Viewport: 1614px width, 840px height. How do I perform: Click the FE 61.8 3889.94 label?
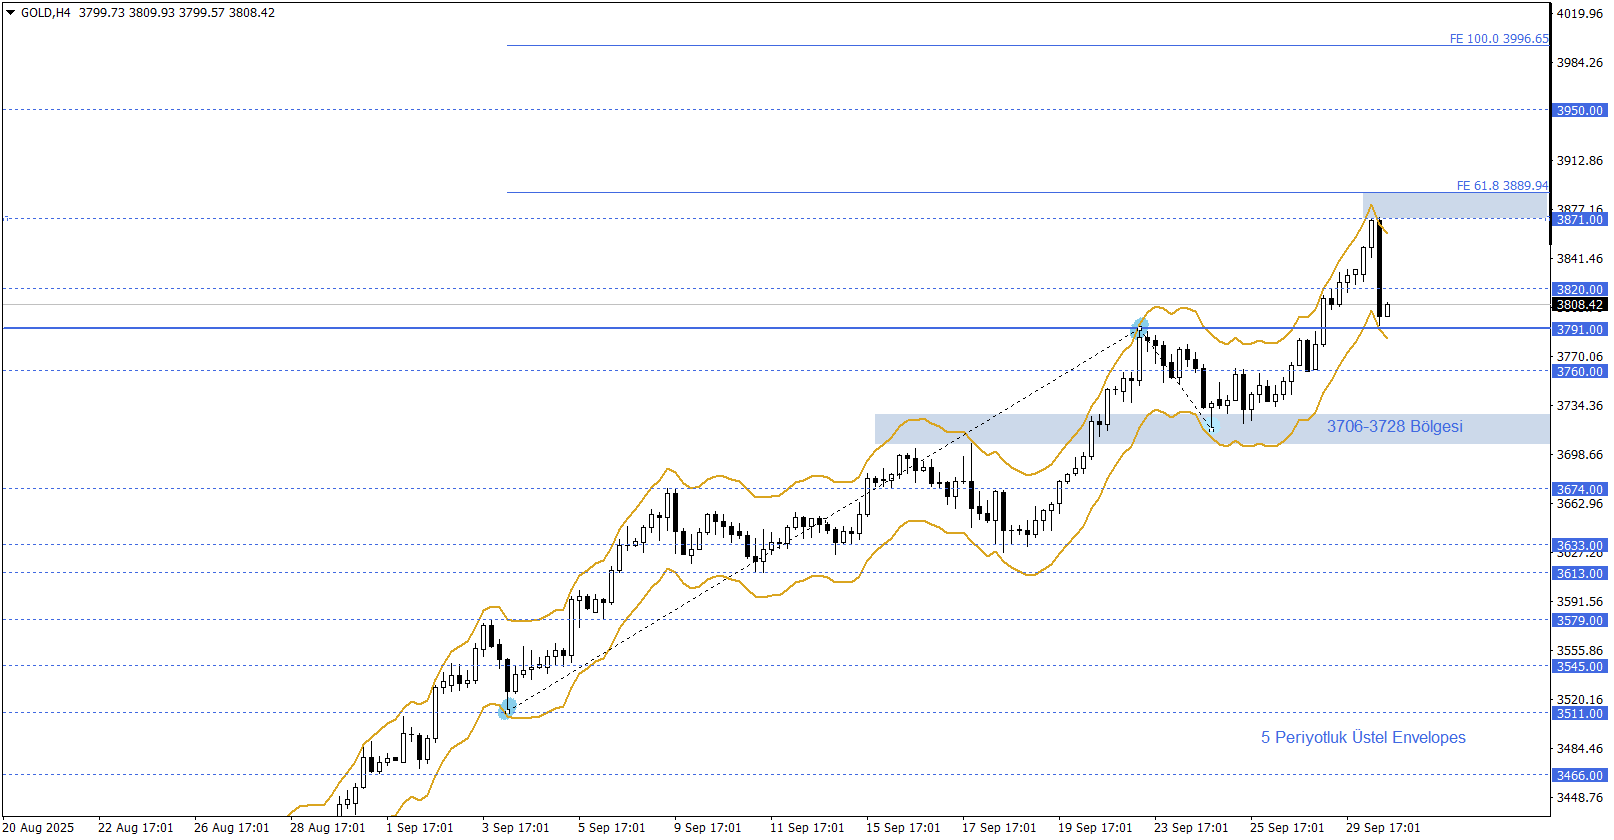(1501, 186)
